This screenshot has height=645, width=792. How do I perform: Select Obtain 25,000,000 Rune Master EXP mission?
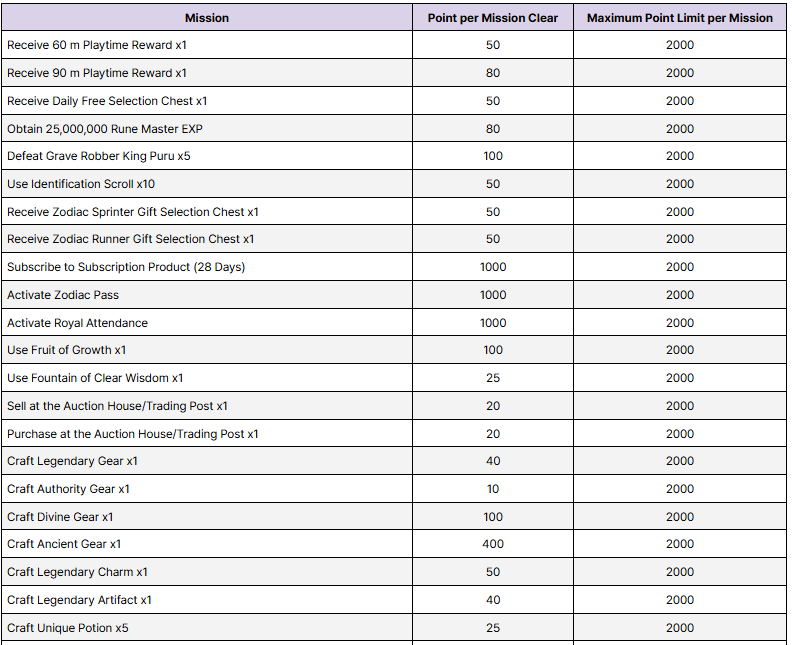[105, 129]
